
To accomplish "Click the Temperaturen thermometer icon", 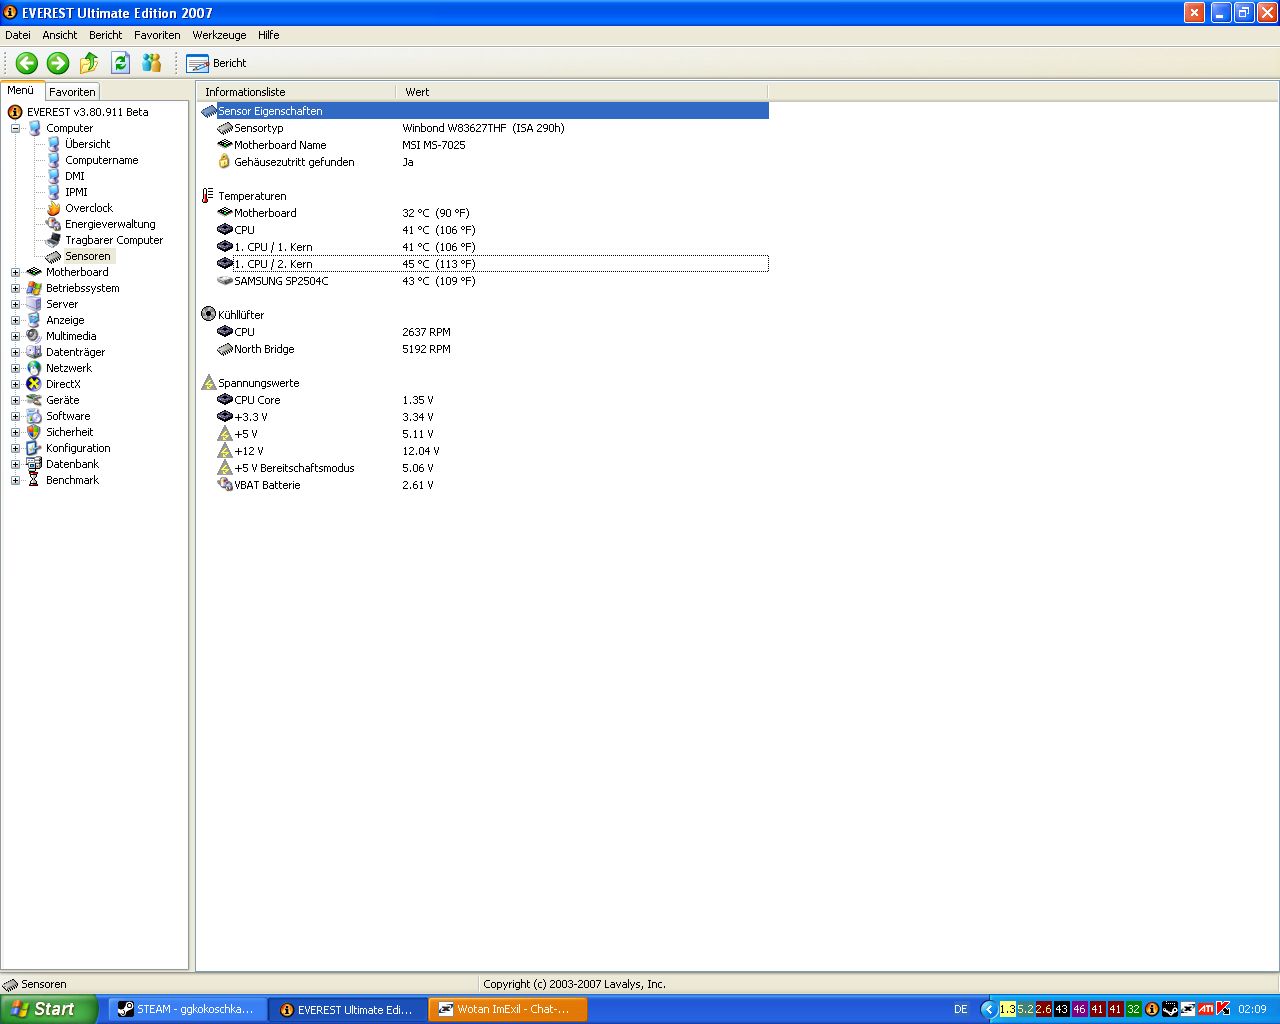I will [208, 196].
